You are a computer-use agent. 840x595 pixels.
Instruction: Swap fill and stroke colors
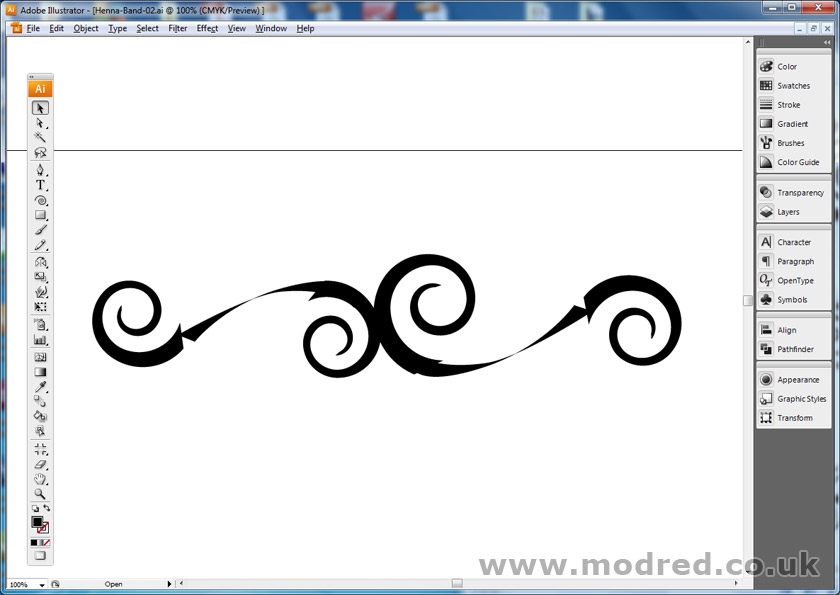coord(47,509)
